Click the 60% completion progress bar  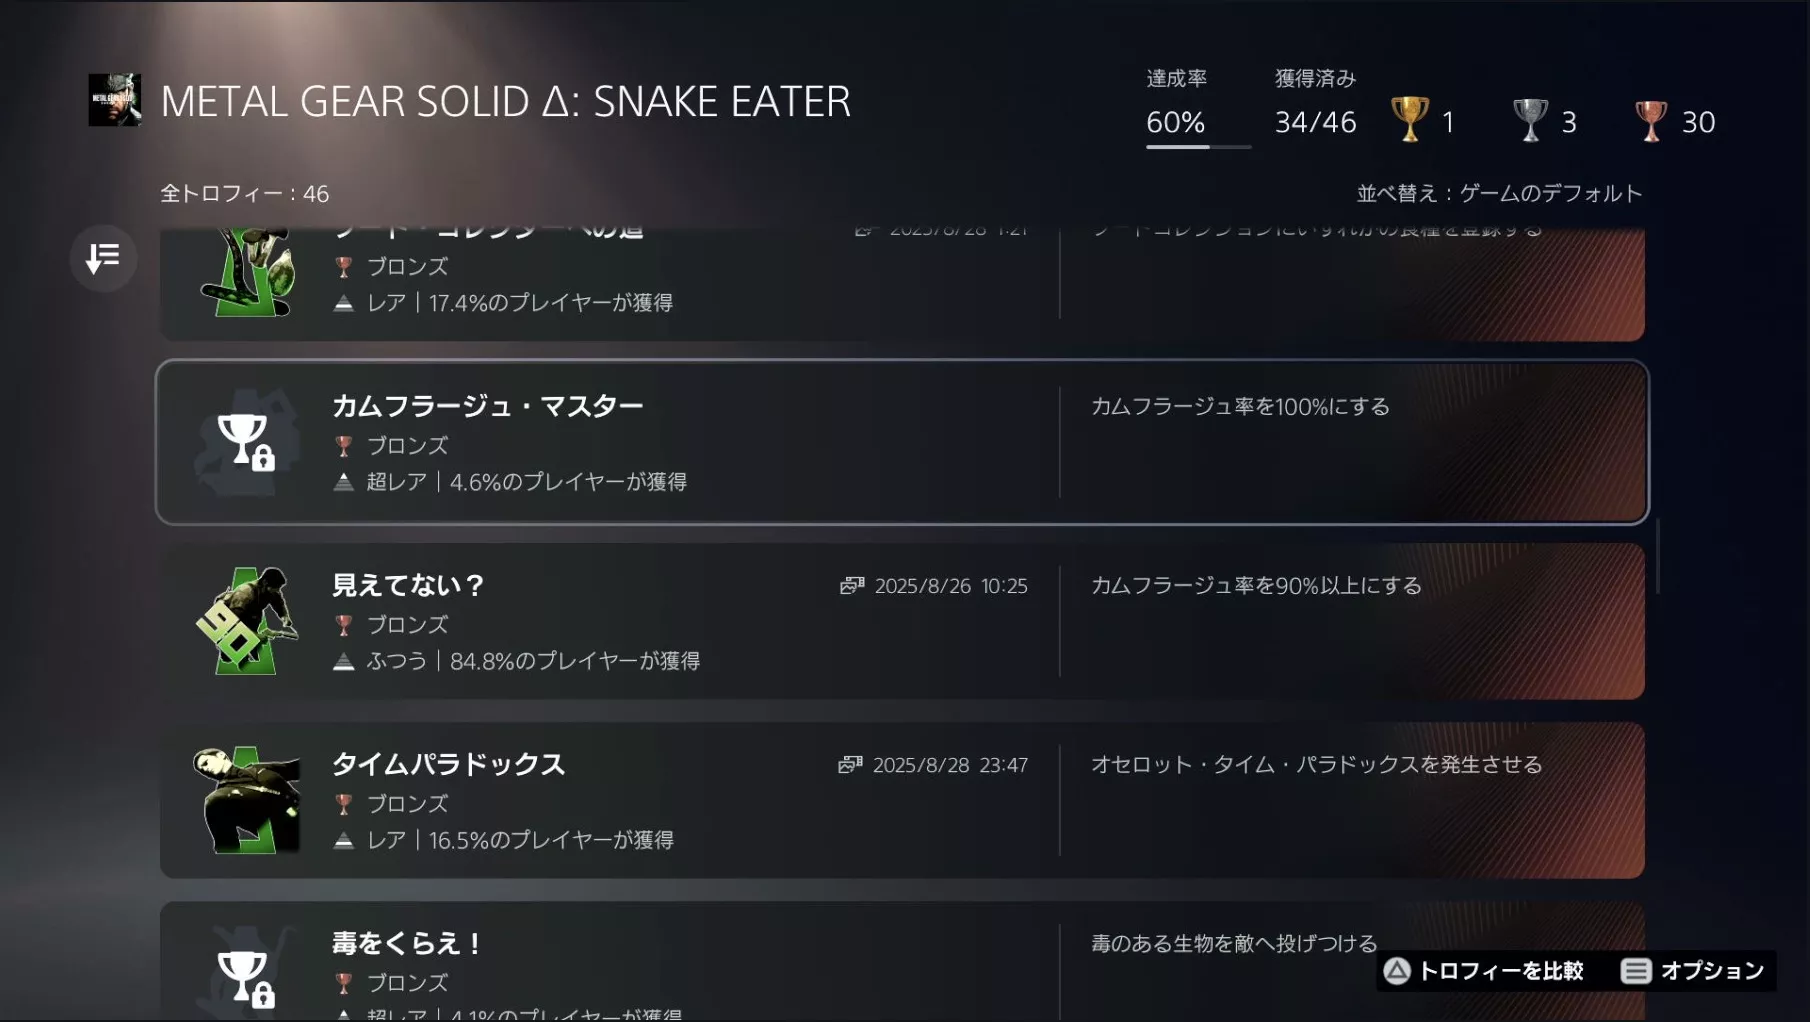coord(1198,147)
